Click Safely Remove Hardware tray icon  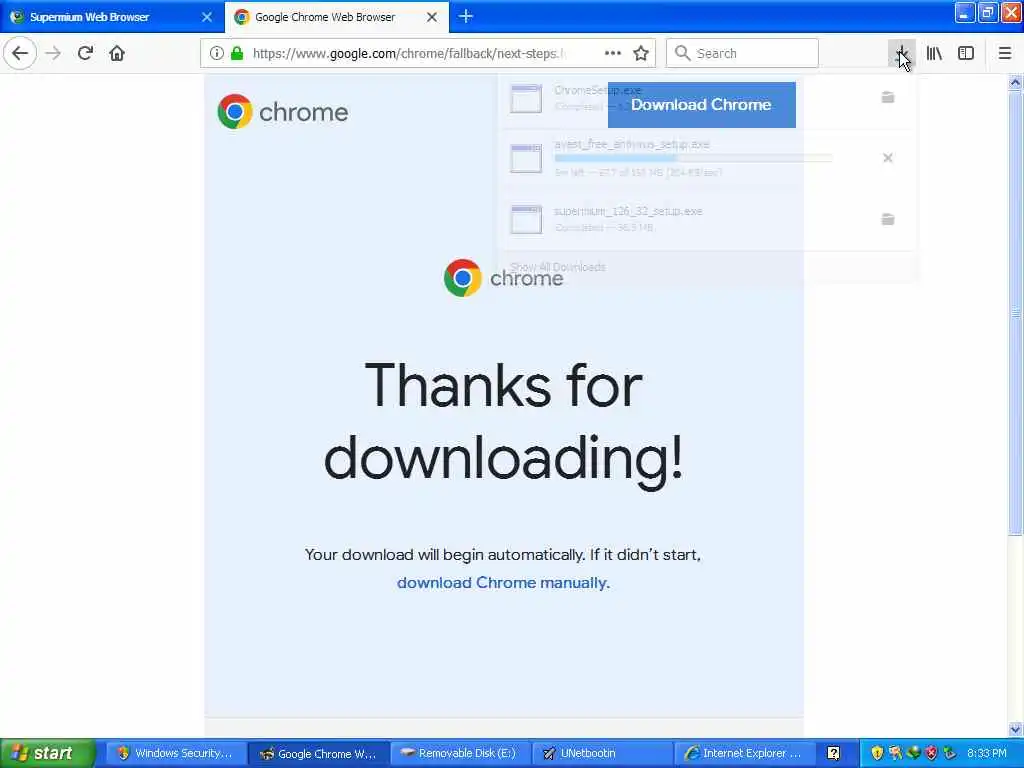950,753
